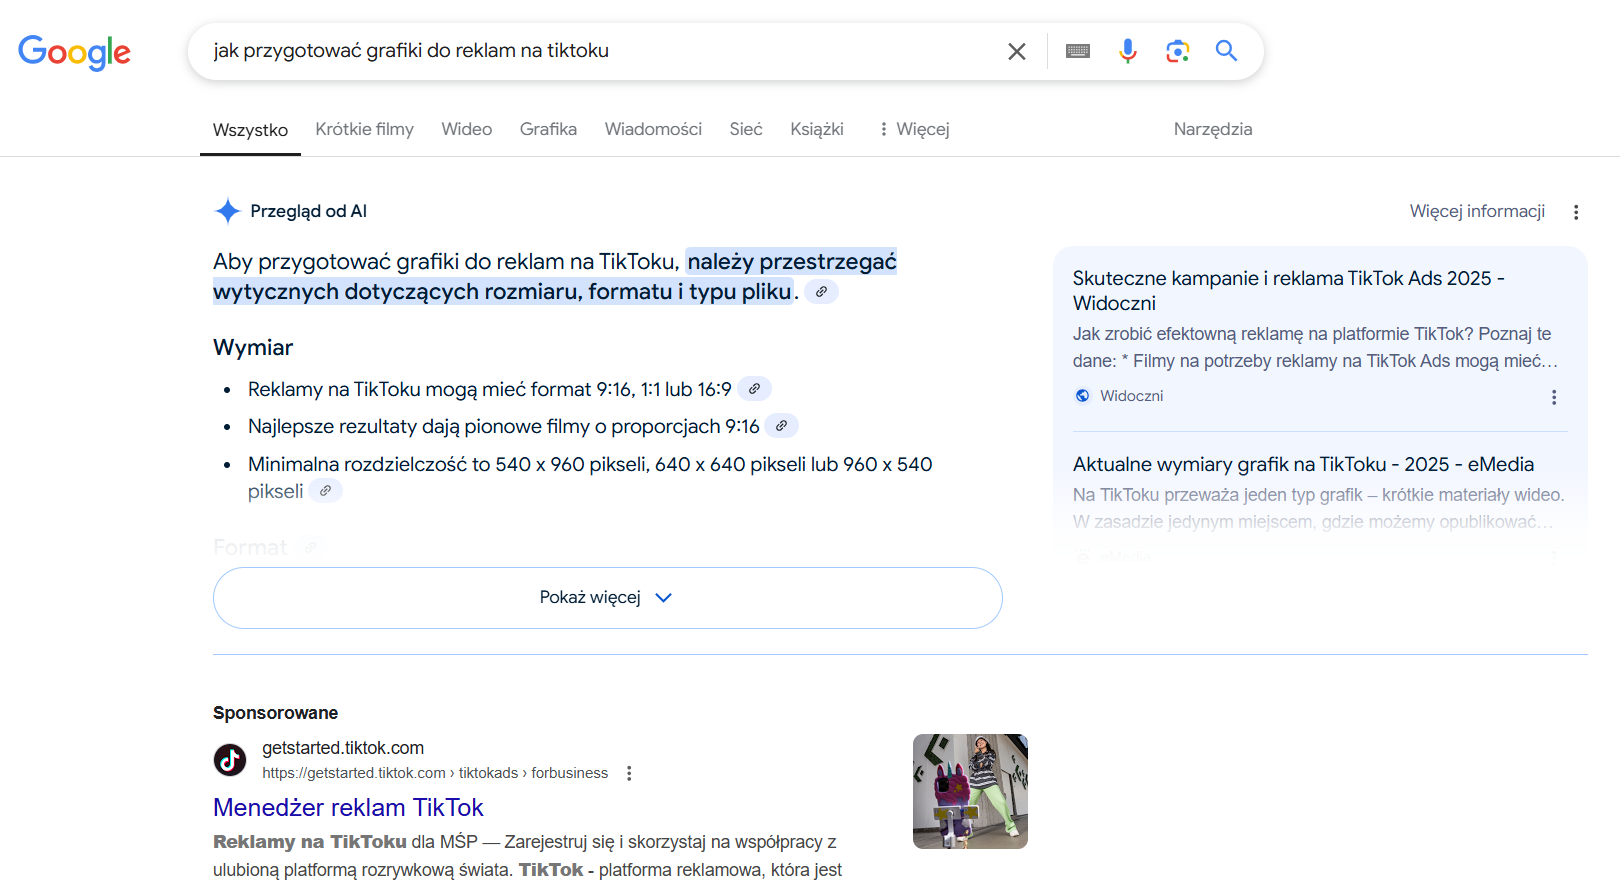Click the Google logo

pyautogui.click(x=74, y=52)
